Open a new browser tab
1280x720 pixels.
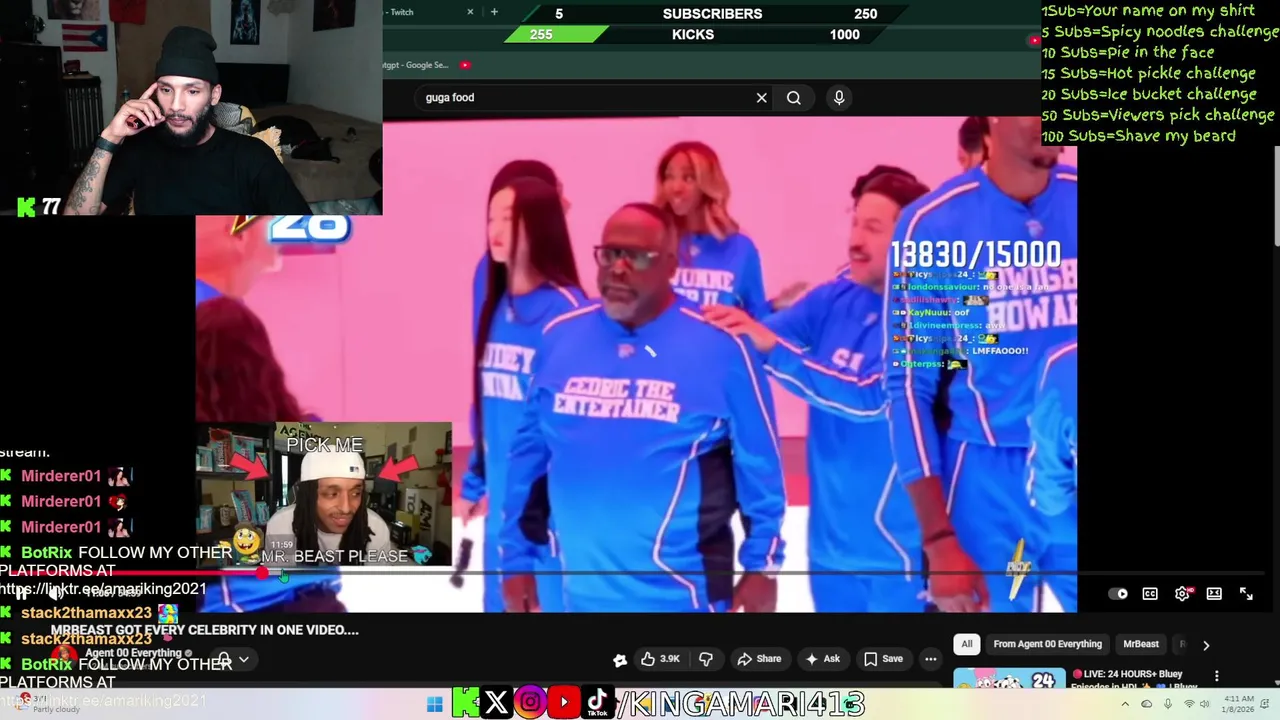tap(494, 12)
